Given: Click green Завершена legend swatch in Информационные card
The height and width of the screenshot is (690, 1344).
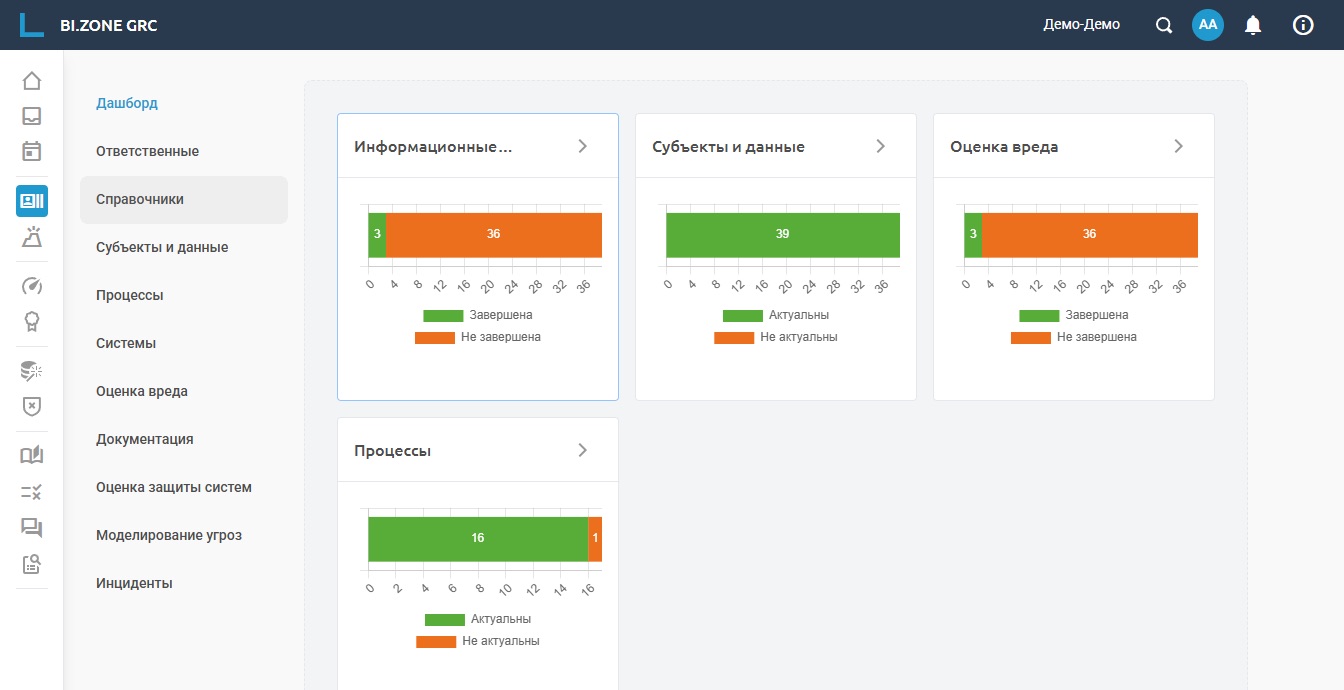Looking at the screenshot, I should [443, 315].
